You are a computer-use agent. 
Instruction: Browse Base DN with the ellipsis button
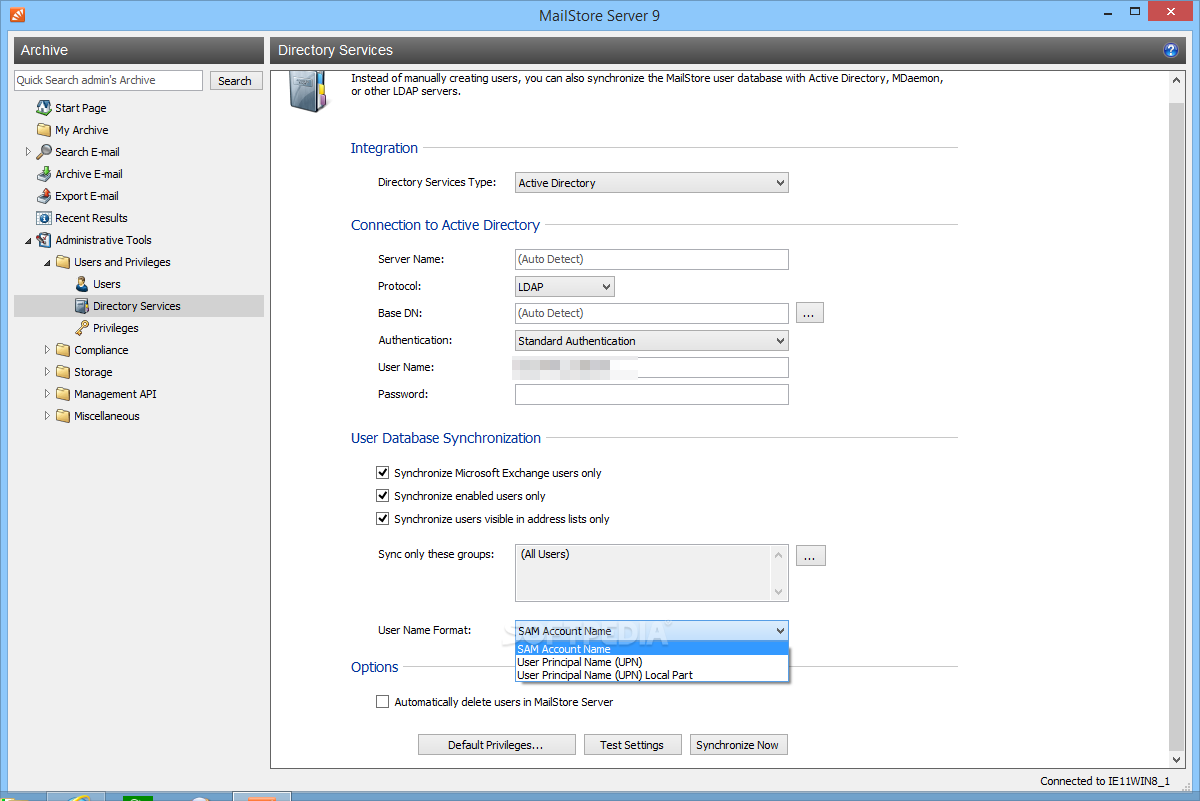810,313
